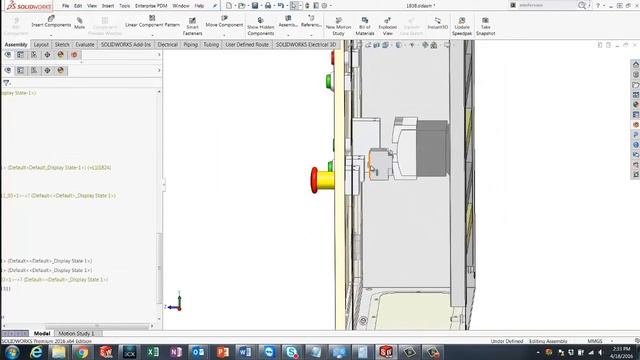Switch to the Layout tab

[41, 44]
